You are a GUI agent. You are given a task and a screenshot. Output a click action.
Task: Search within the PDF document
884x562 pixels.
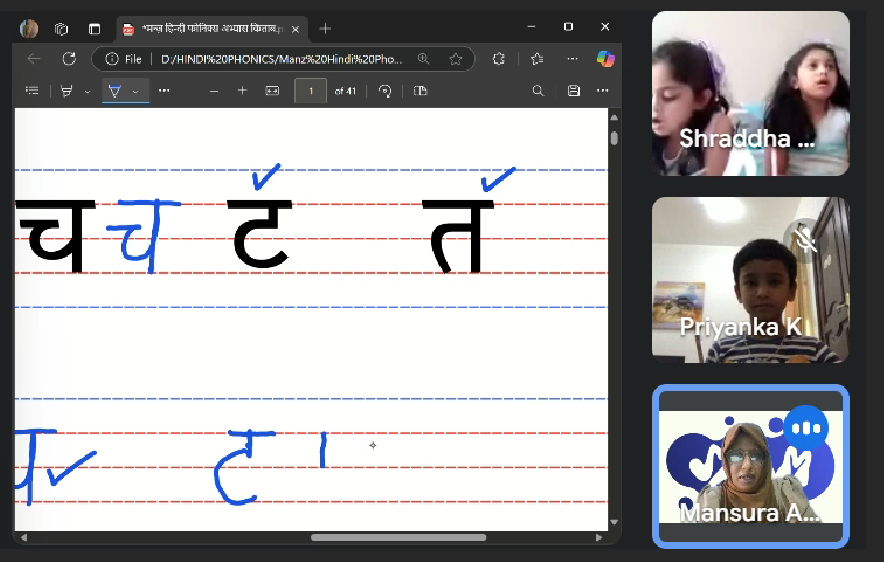(538, 91)
